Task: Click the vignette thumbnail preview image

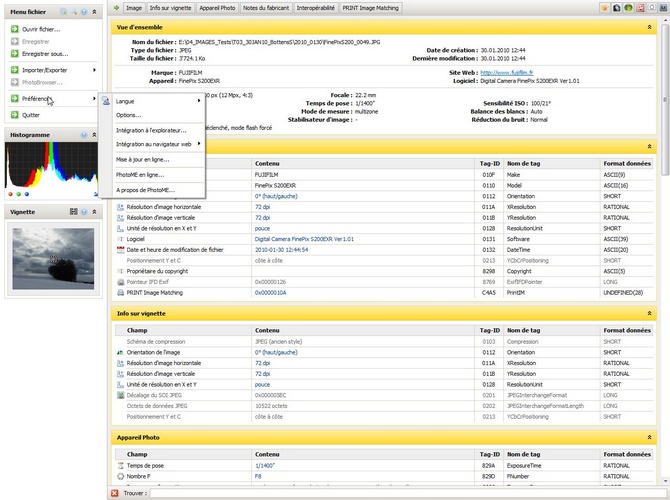Action: pyautogui.click(x=51, y=258)
